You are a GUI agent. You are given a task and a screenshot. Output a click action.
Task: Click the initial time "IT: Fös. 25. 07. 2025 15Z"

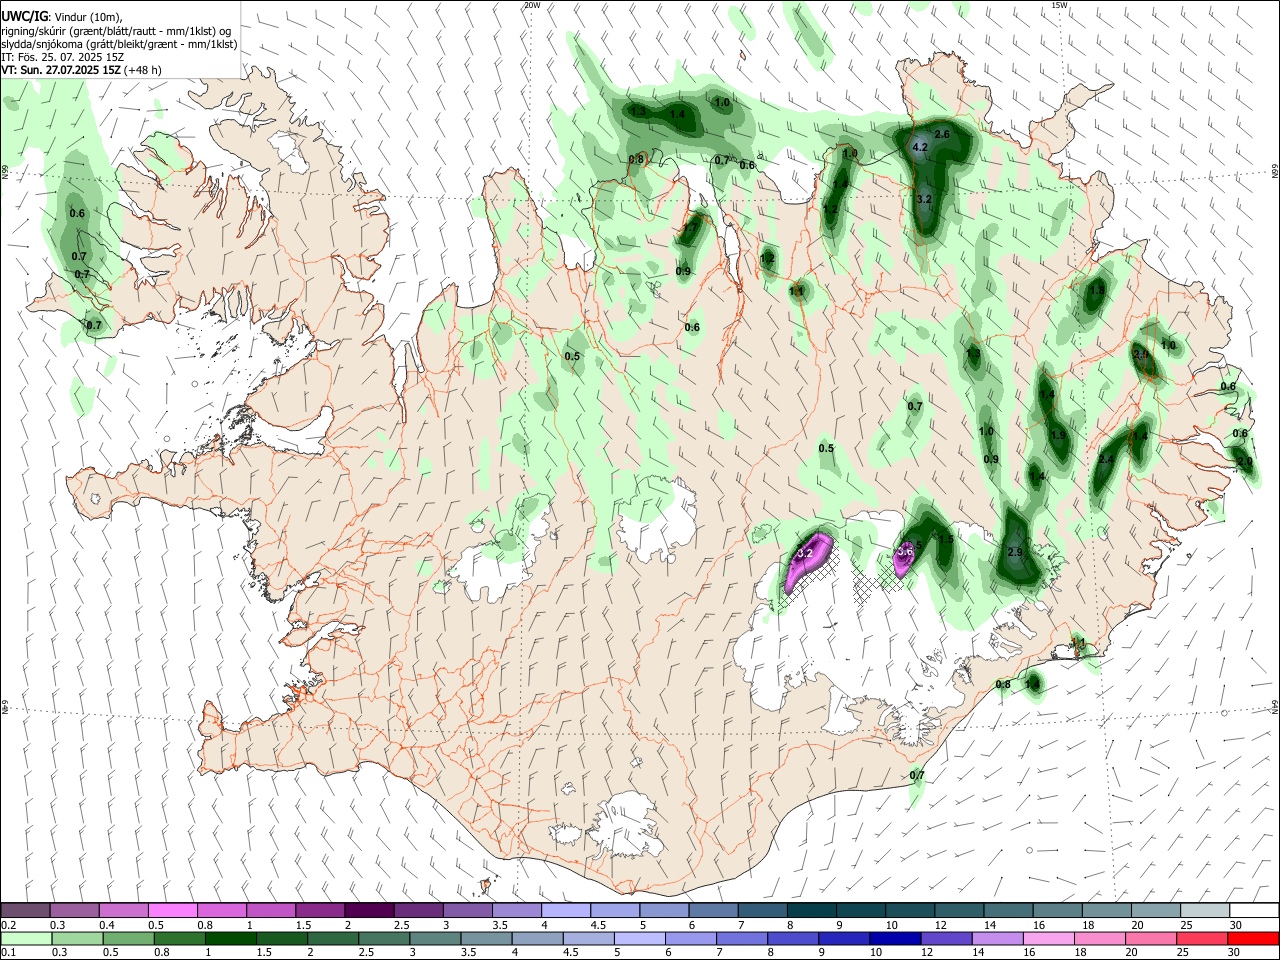click(x=63, y=57)
